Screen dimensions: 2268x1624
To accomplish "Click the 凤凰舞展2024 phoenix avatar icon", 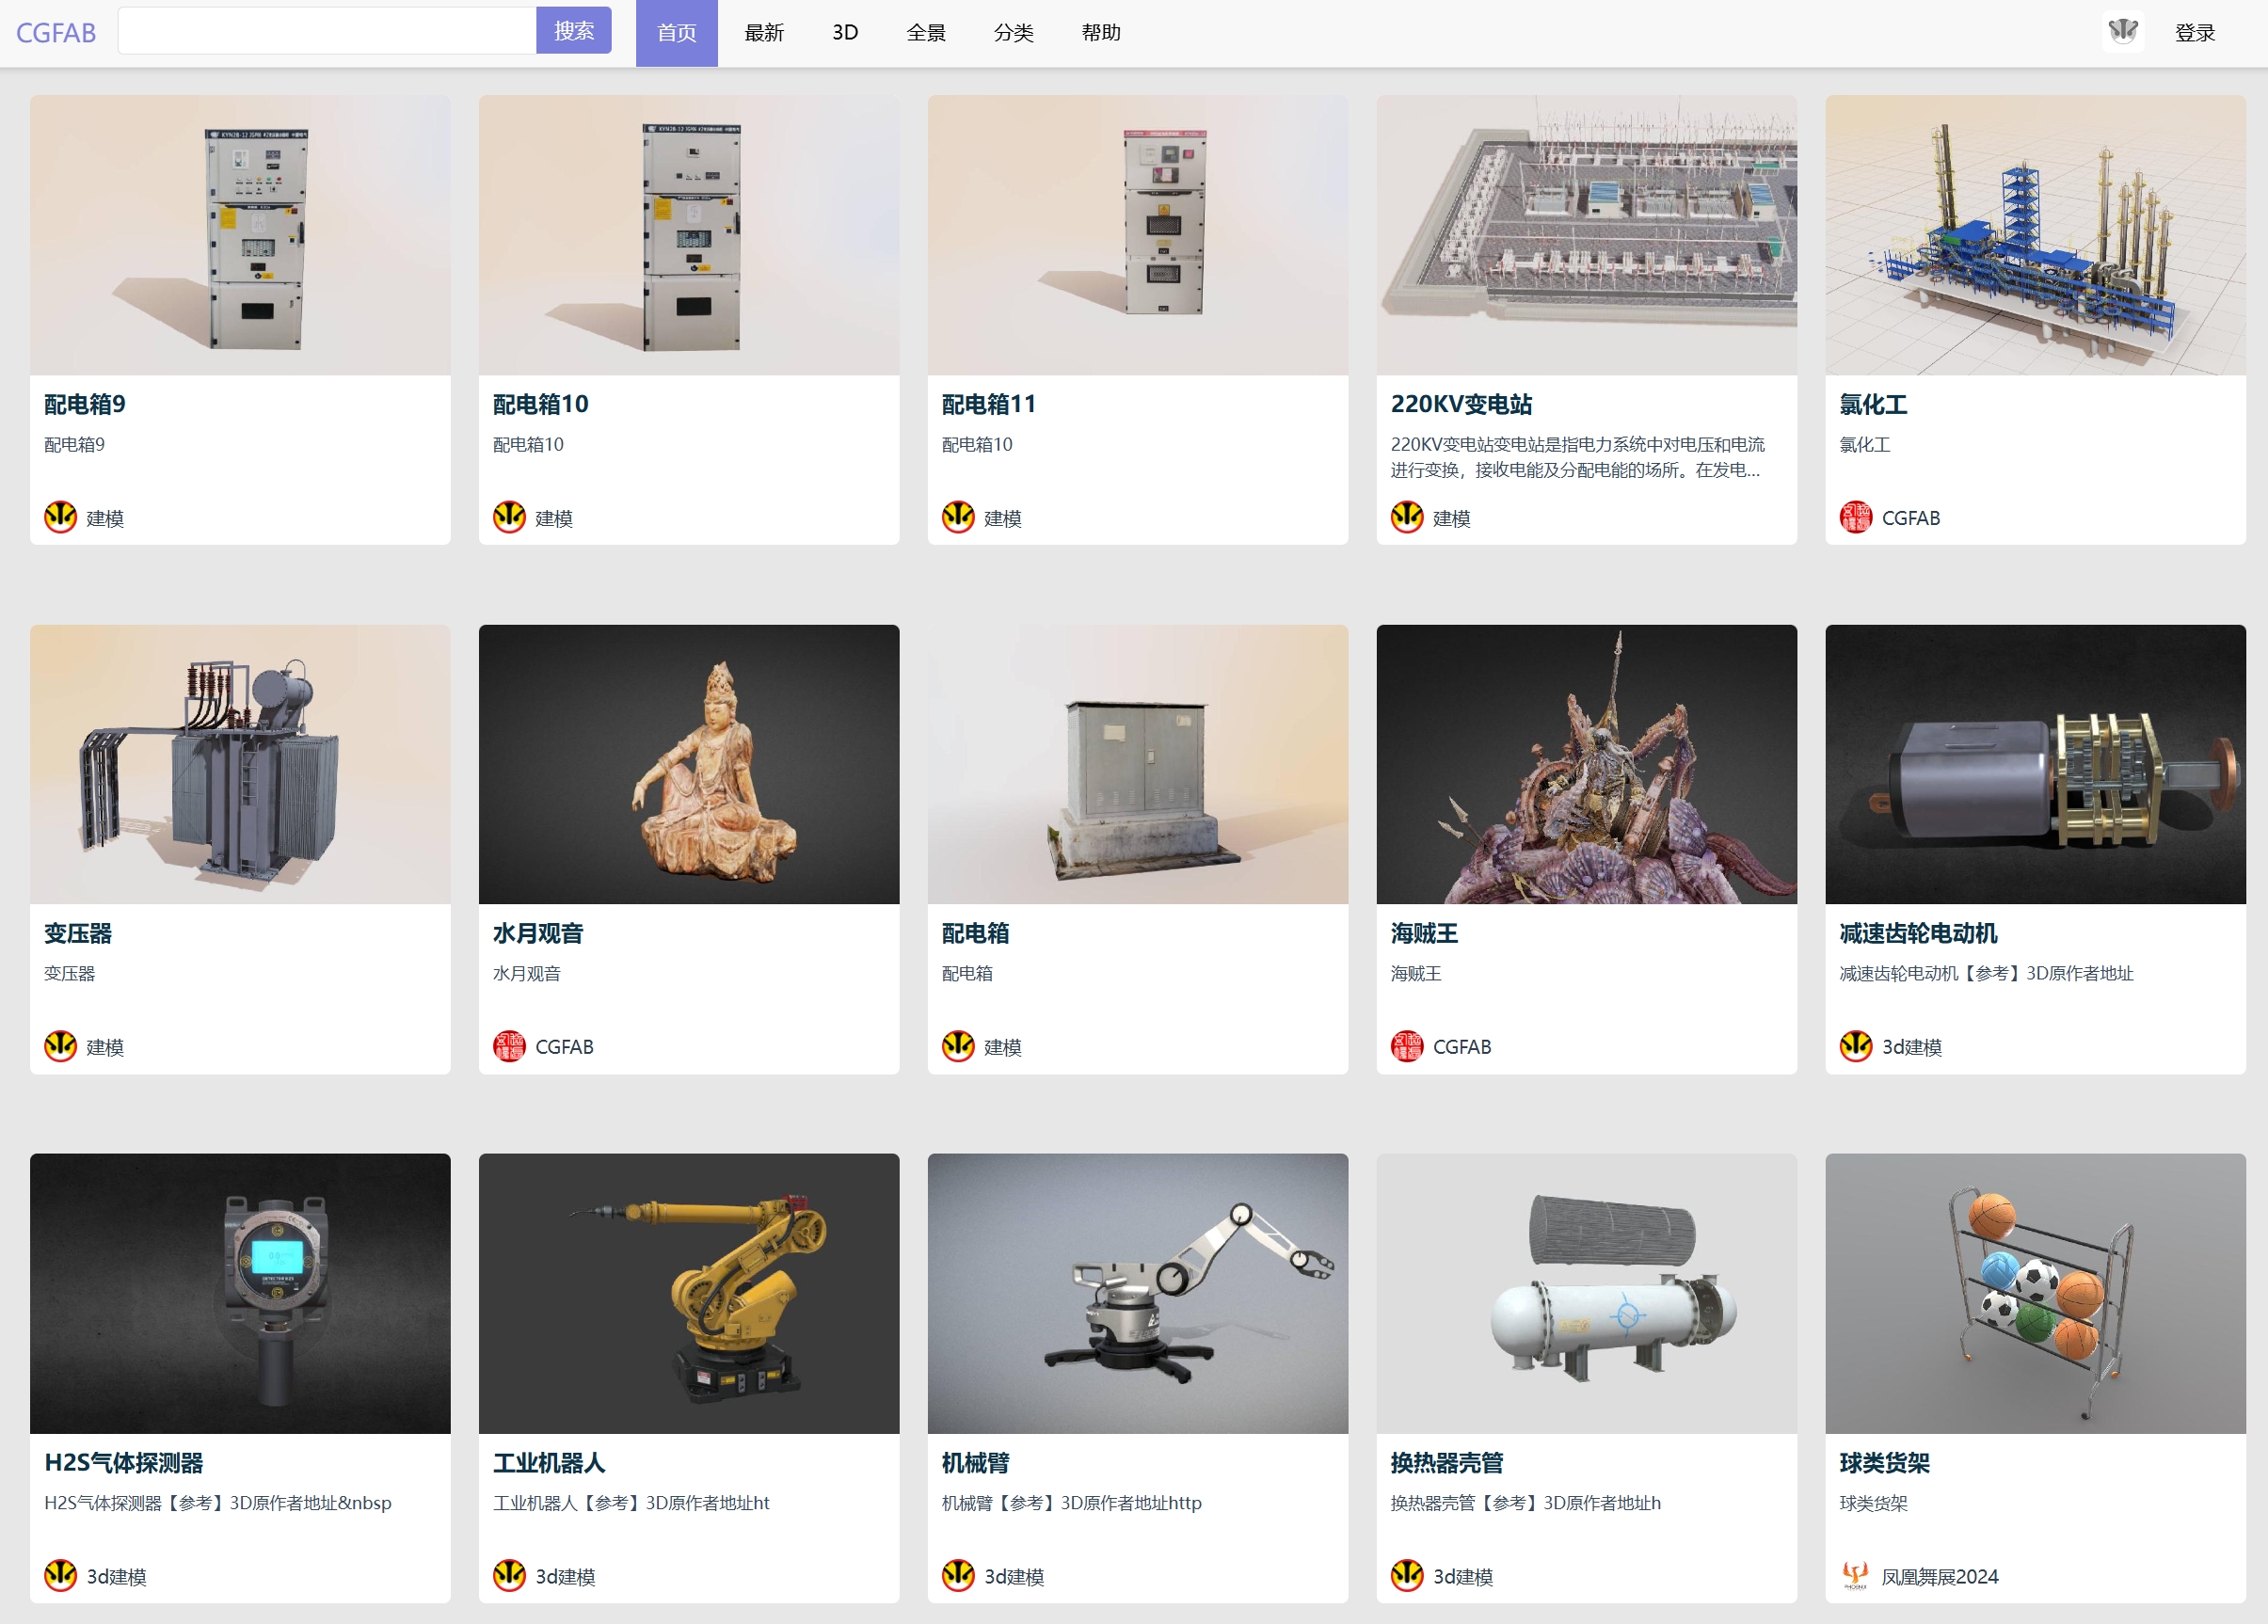I will point(1857,1575).
